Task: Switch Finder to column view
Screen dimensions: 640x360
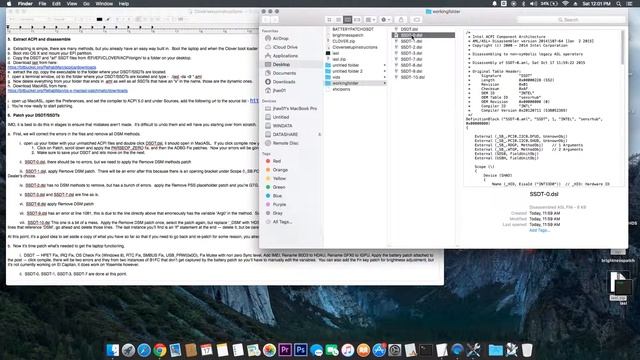Action: point(347,20)
